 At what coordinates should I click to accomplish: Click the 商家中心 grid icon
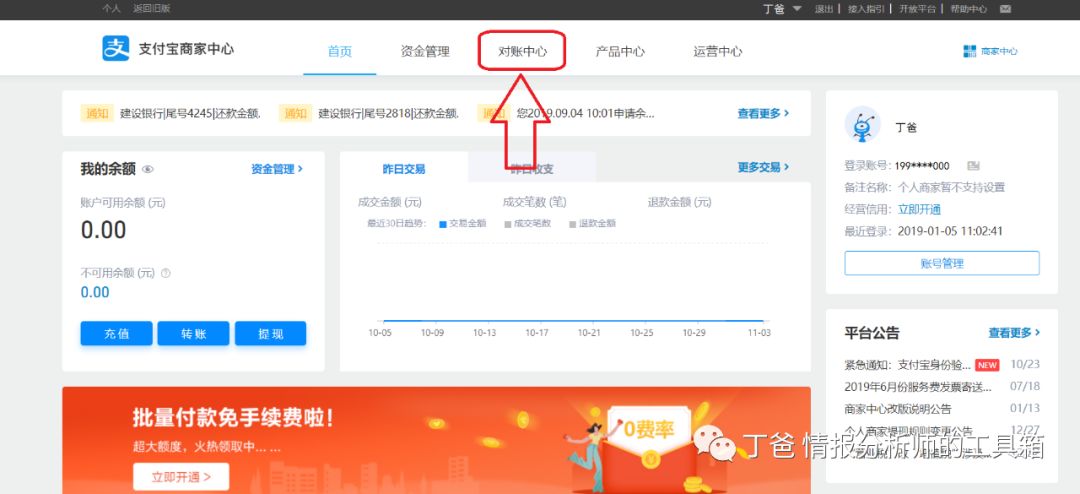coord(969,51)
